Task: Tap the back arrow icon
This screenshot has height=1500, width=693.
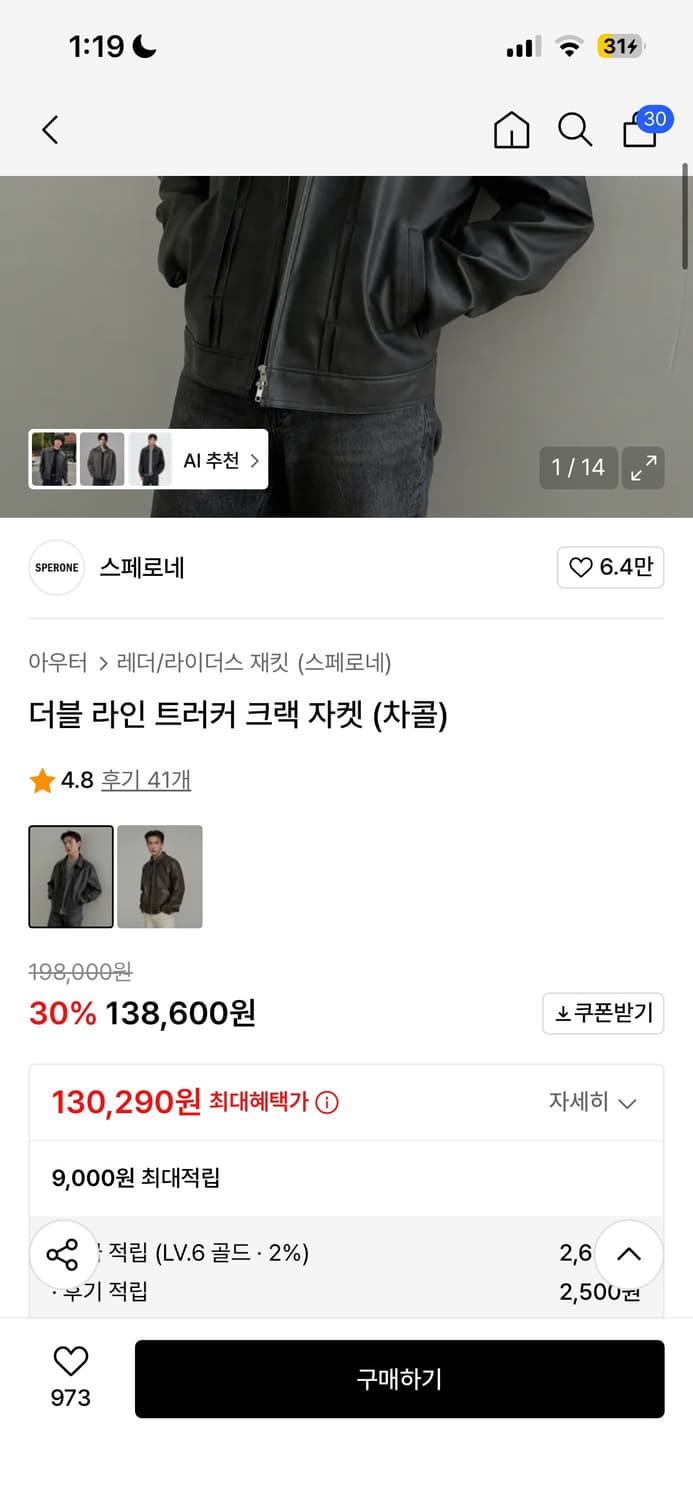Action: (50, 130)
